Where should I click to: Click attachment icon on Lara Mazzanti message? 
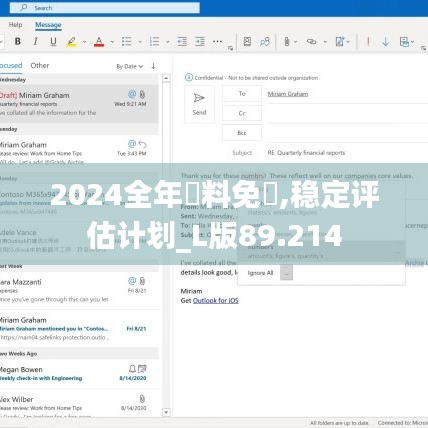(x=142, y=281)
